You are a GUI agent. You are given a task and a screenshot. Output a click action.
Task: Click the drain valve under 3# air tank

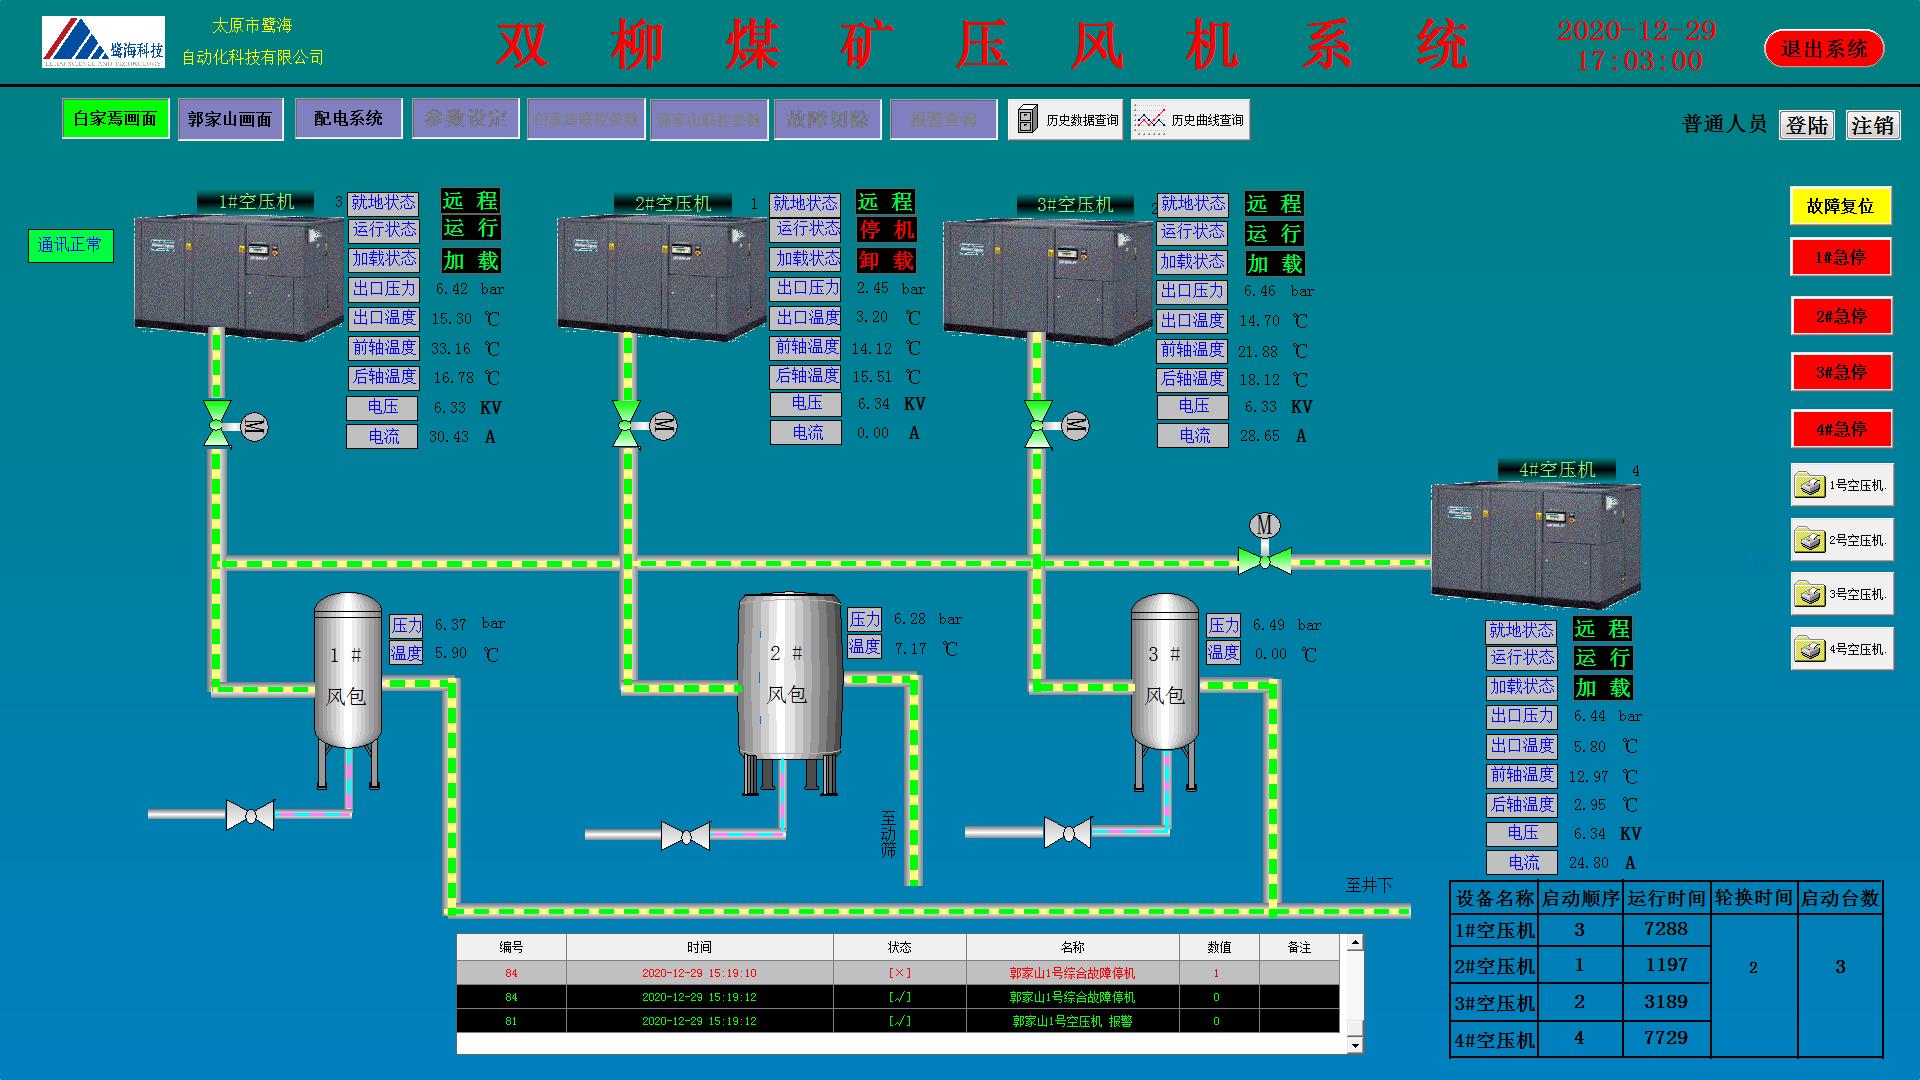pyautogui.click(x=1067, y=832)
